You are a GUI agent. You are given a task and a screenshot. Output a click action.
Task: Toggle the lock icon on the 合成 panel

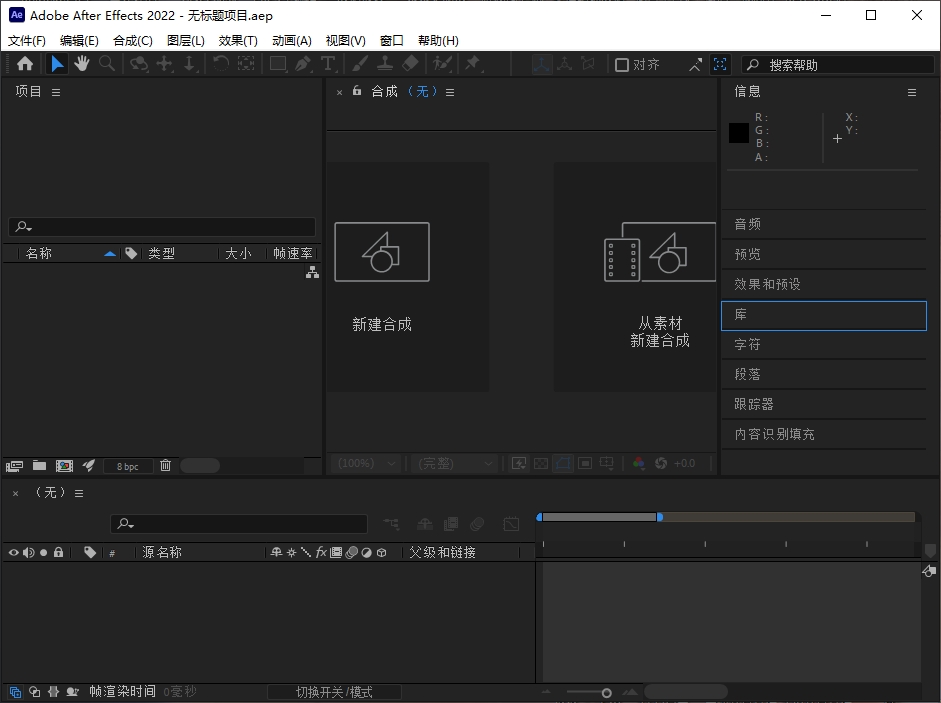357,91
